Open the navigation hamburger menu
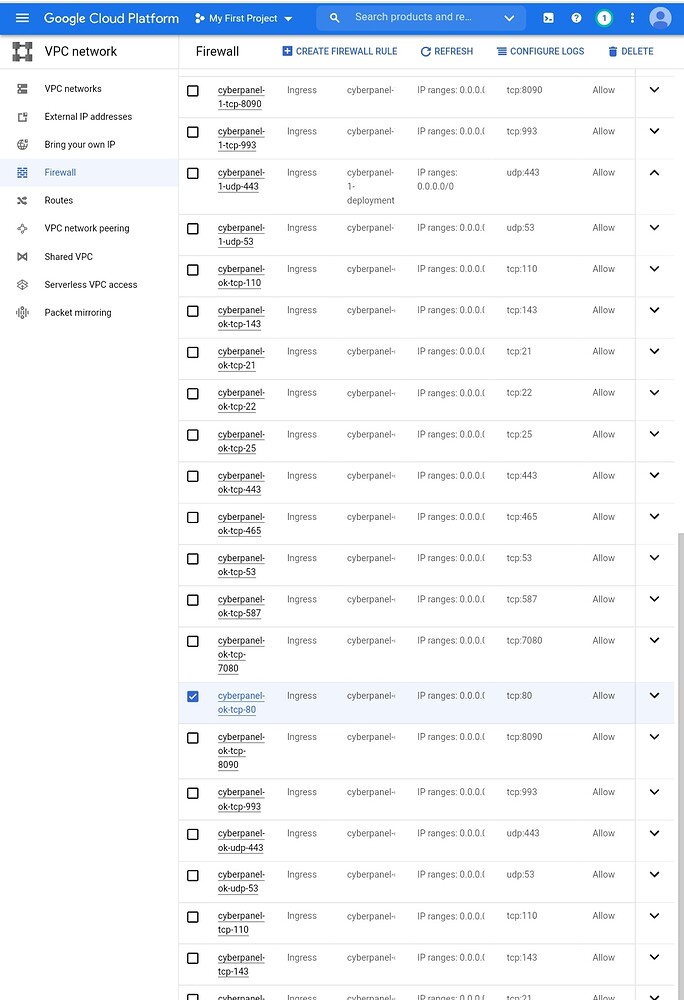The image size is (684, 1000). tap(22, 17)
